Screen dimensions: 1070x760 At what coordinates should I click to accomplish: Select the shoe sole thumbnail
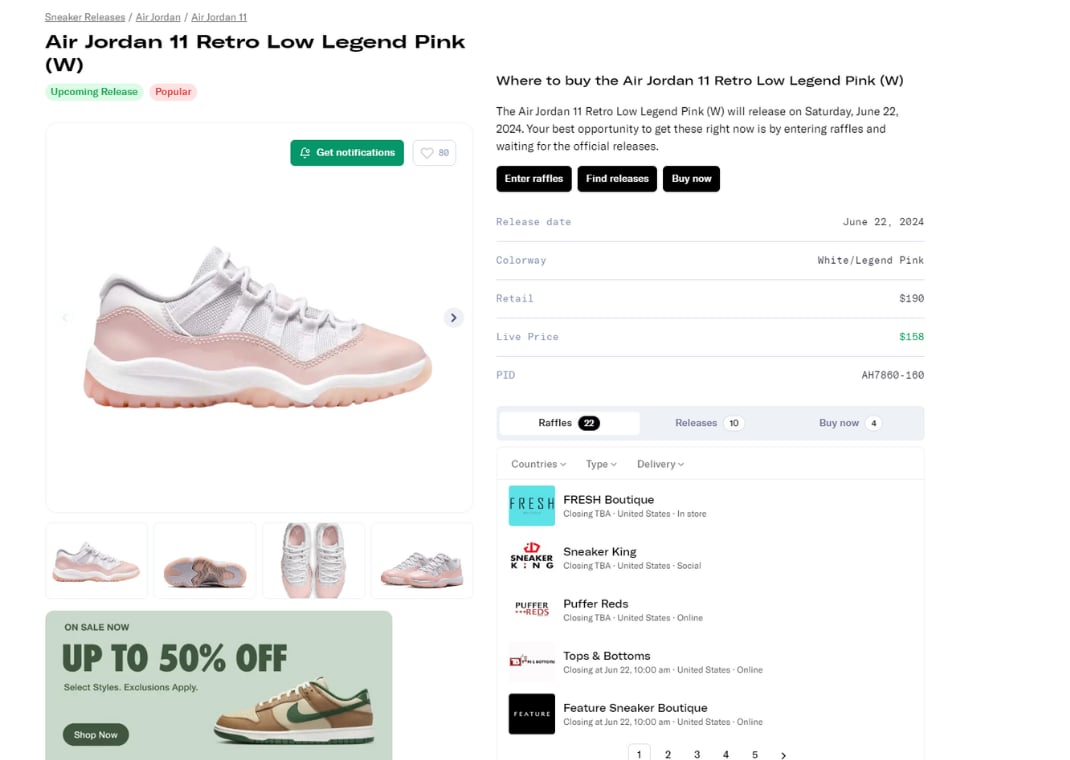click(205, 561)
